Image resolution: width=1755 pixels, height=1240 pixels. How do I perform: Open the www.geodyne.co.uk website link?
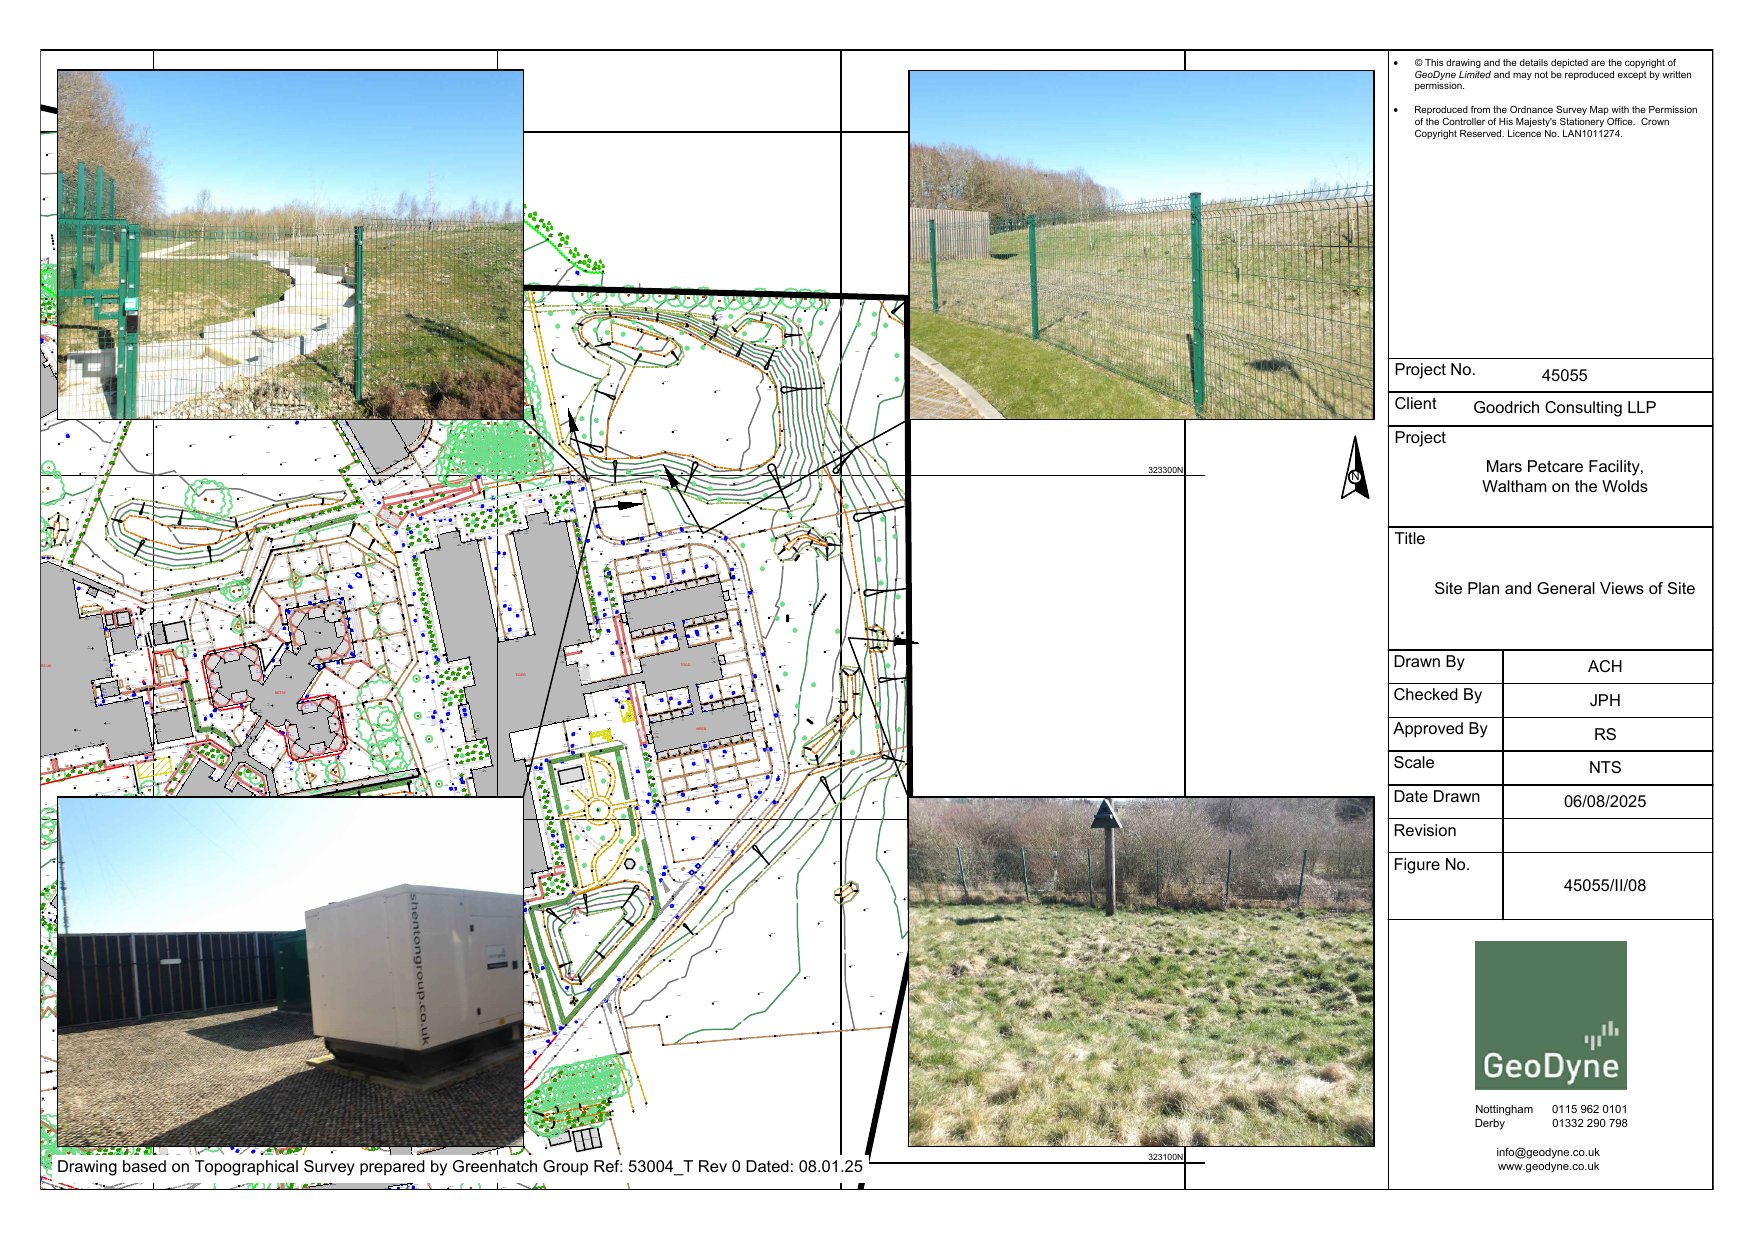(1547, 1166)
